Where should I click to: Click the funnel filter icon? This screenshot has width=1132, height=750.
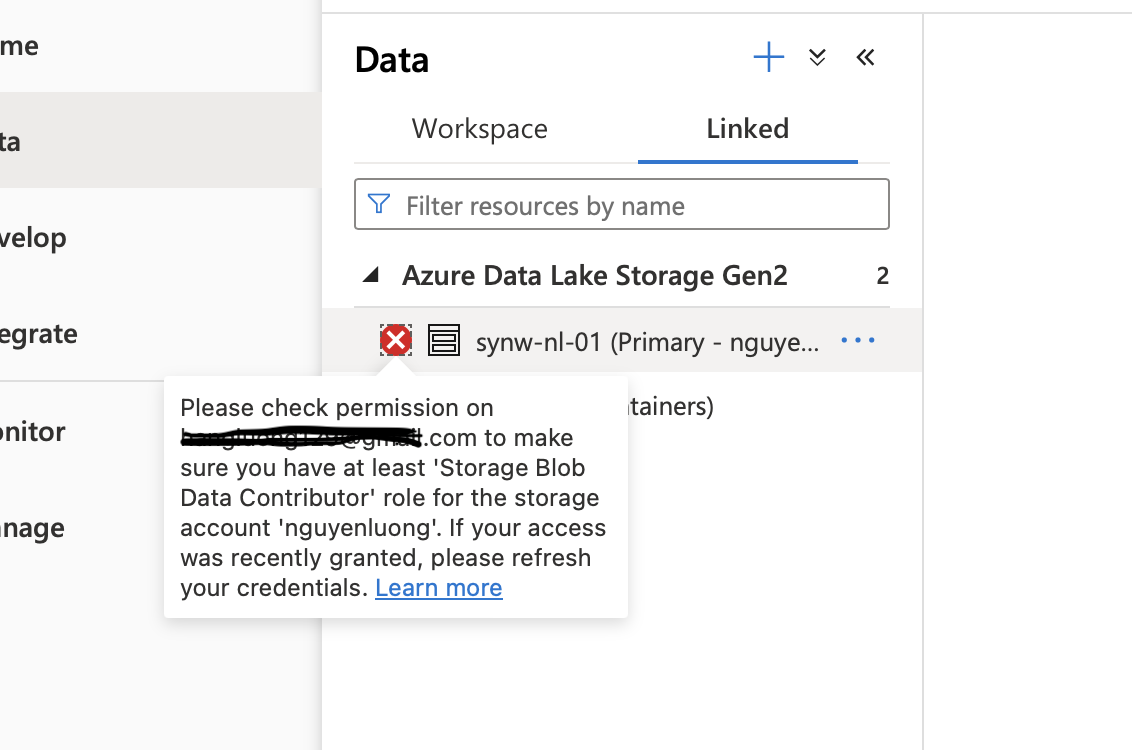[379, 205]
